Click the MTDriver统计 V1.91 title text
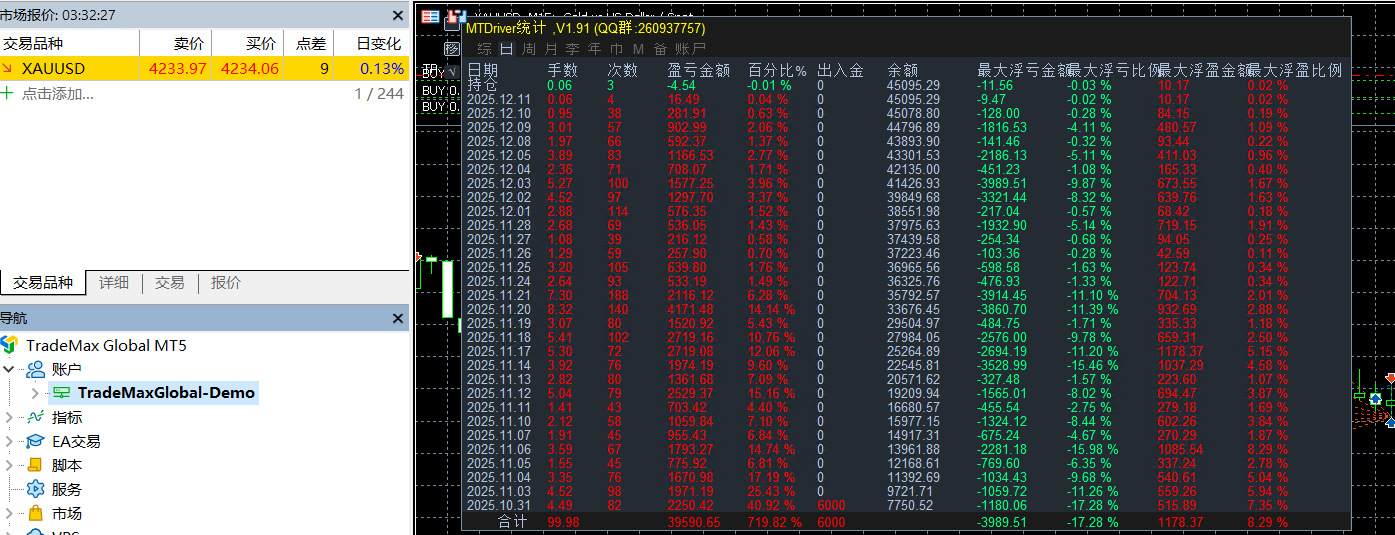Screen dimensions: 1395x535 tap(585, 29)
